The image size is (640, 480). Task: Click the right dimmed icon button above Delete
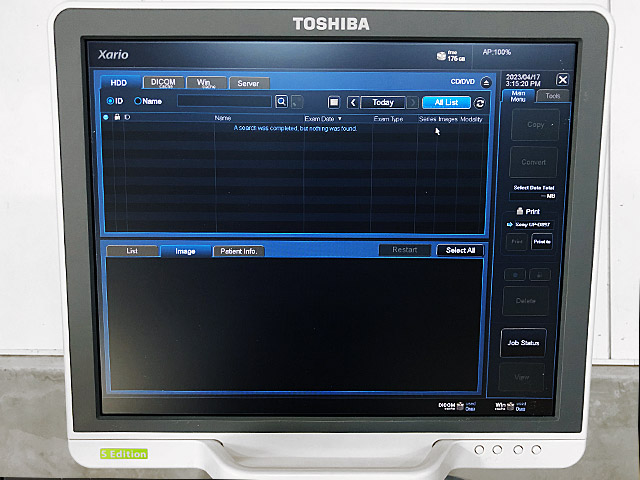tap(540, 275)
